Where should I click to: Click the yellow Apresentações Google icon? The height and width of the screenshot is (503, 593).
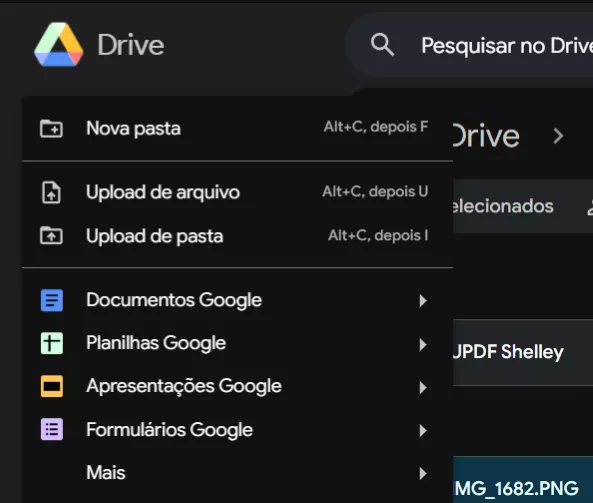[x=52, y=386]
